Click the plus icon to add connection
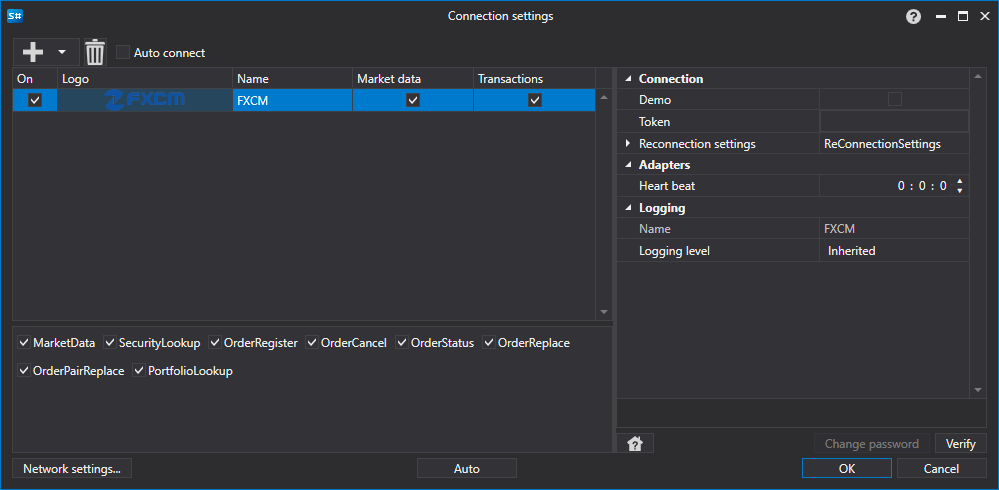 click(x=32, y=52)
